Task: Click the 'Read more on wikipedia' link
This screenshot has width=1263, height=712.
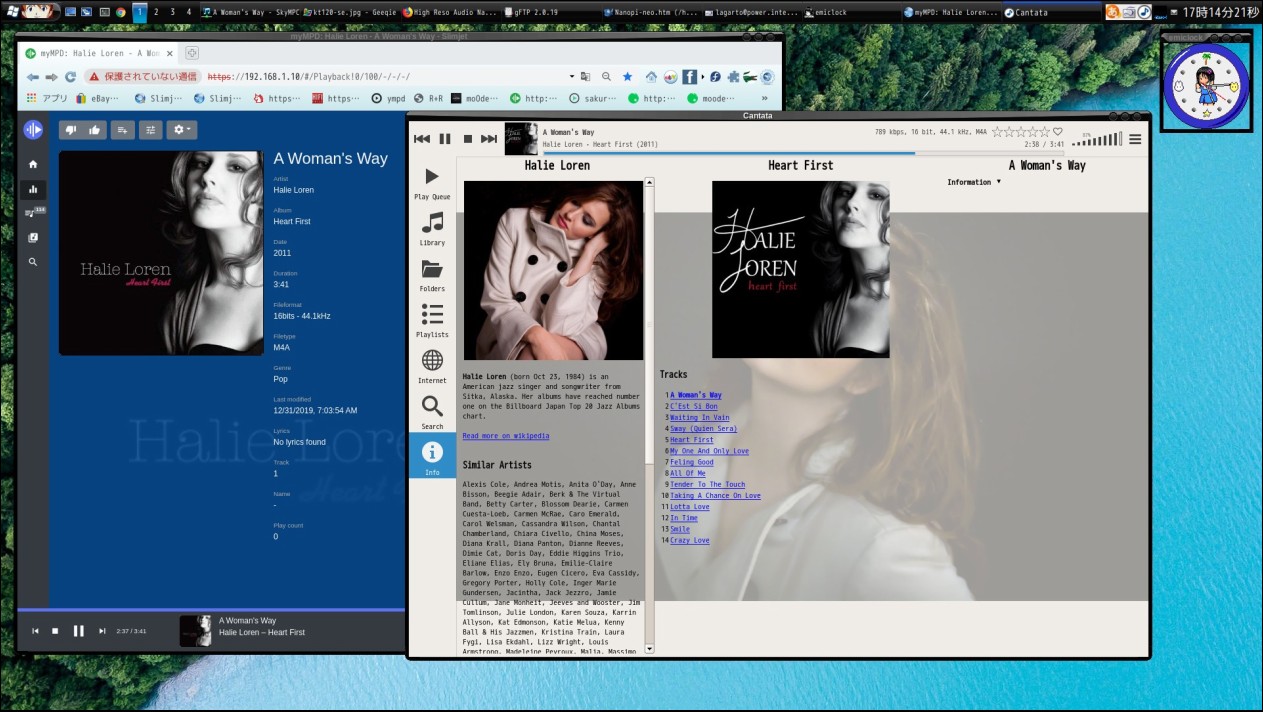Action: point(505,436)
